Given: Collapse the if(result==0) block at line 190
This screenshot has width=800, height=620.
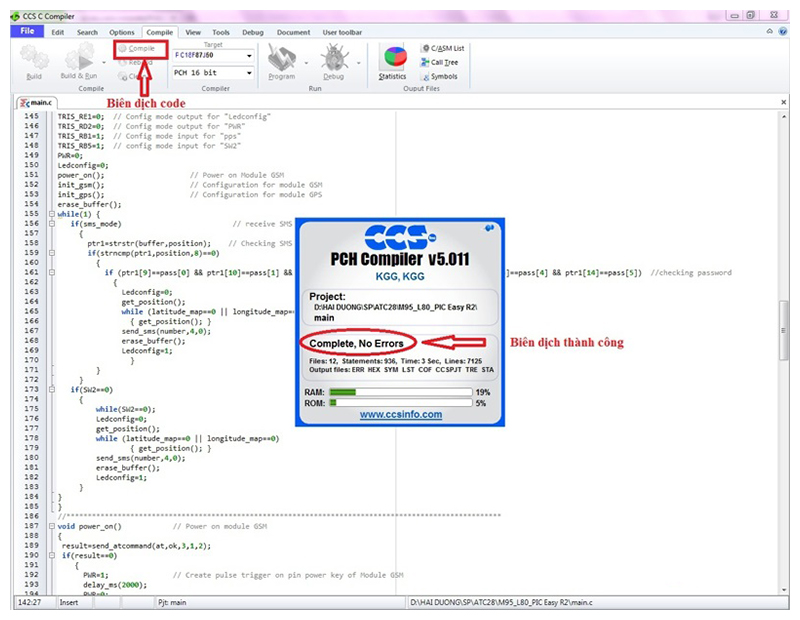Looking at the screenshot, I should 52,555.
